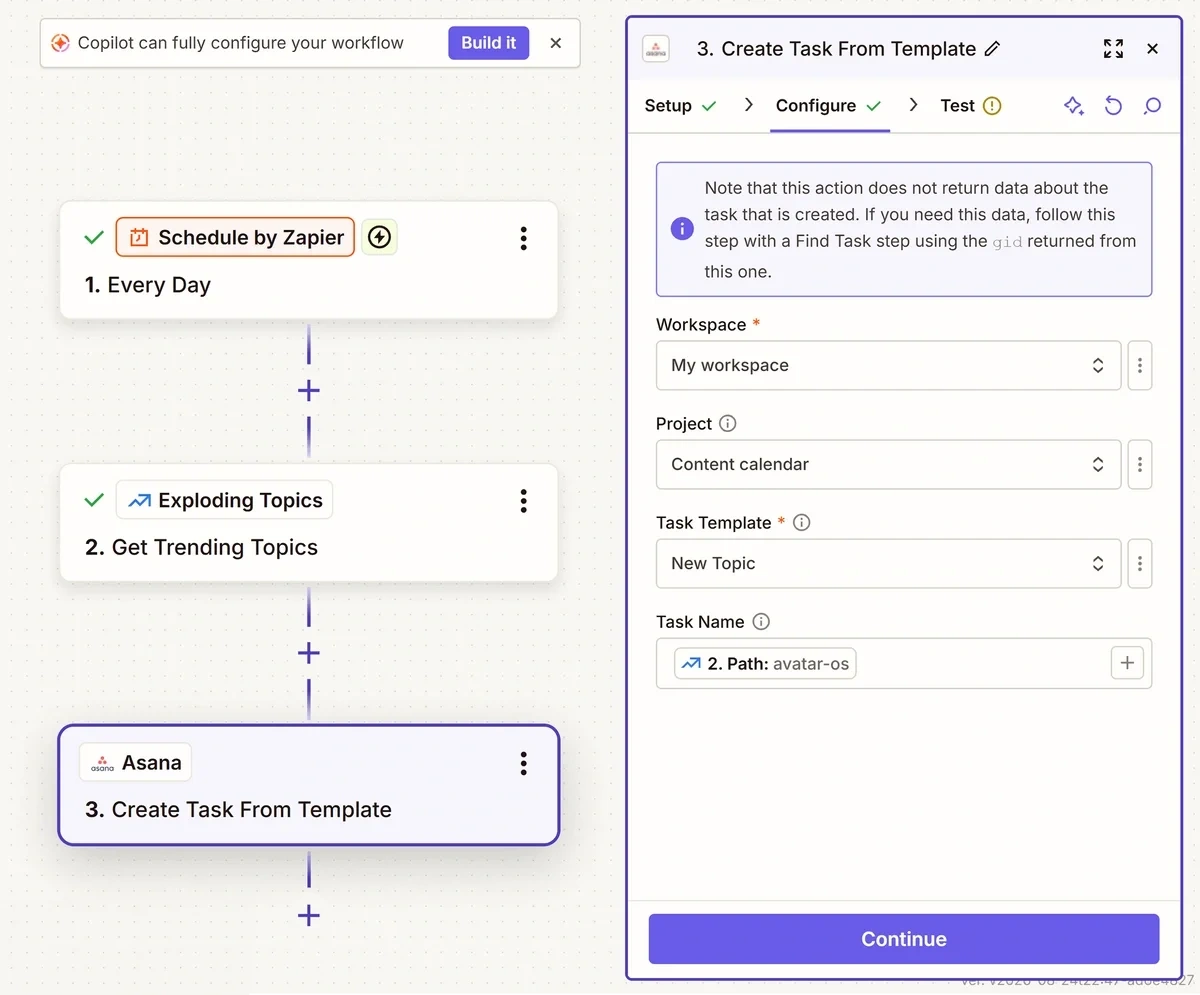Click the Asana icon in the panel header

point(656,49)
